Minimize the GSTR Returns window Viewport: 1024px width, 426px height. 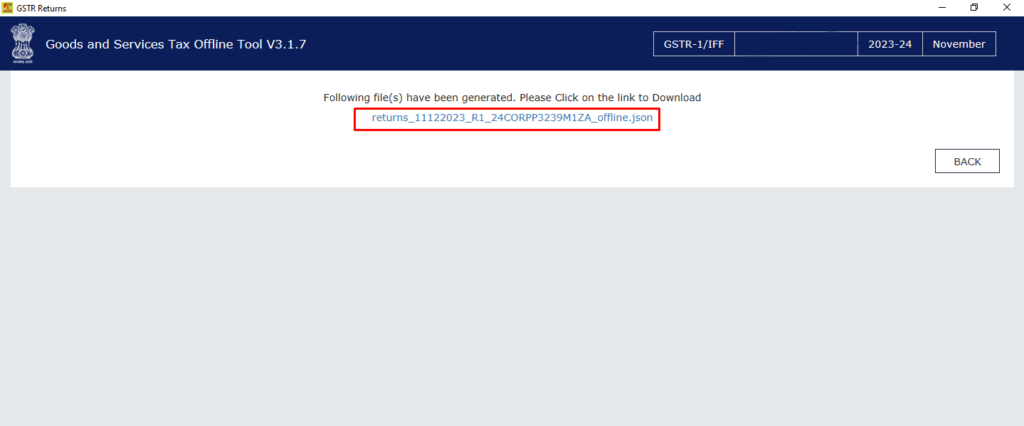pyautogui.click(x=943, y=8)
